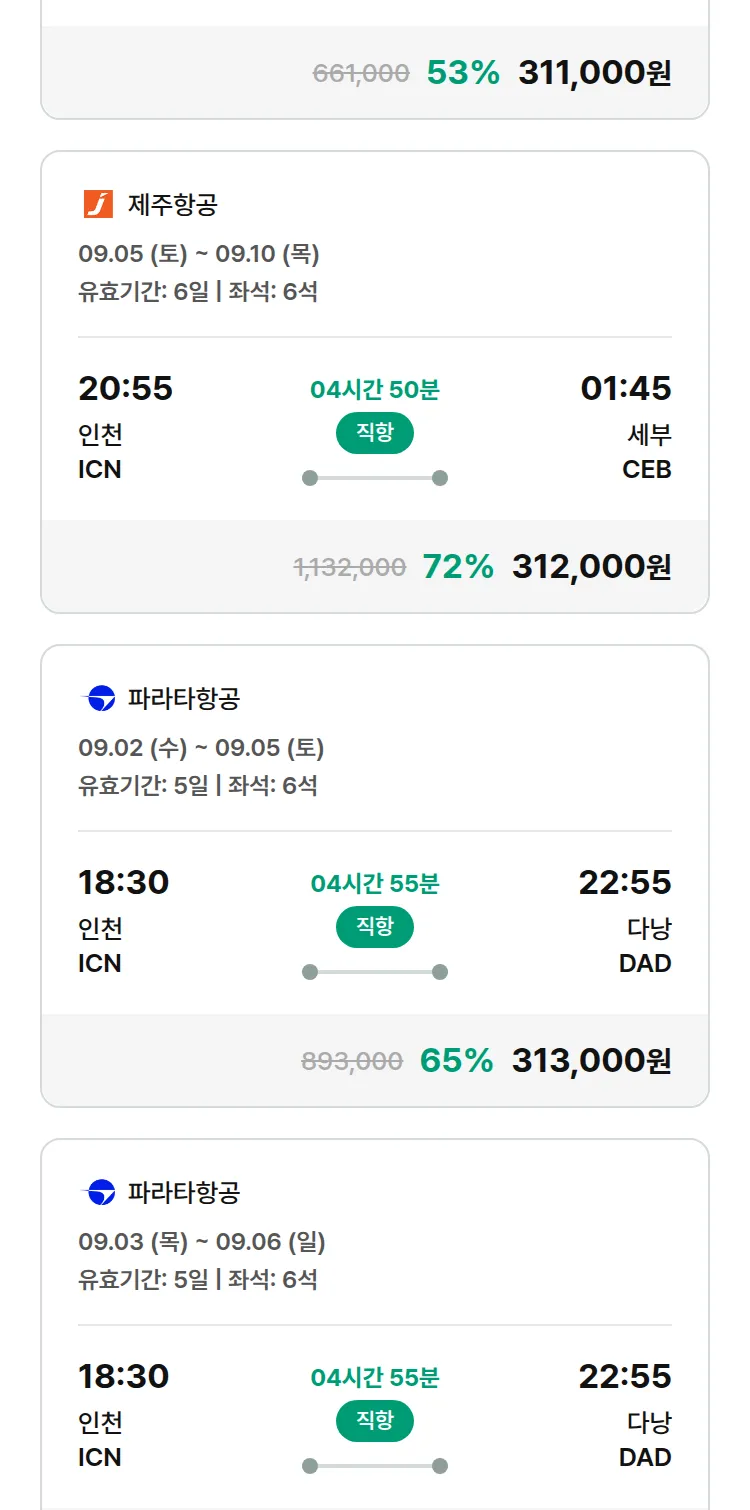
Task: Select the 09.02 (수) ~ 09.05 (토) date range
Action: point(201,748)
